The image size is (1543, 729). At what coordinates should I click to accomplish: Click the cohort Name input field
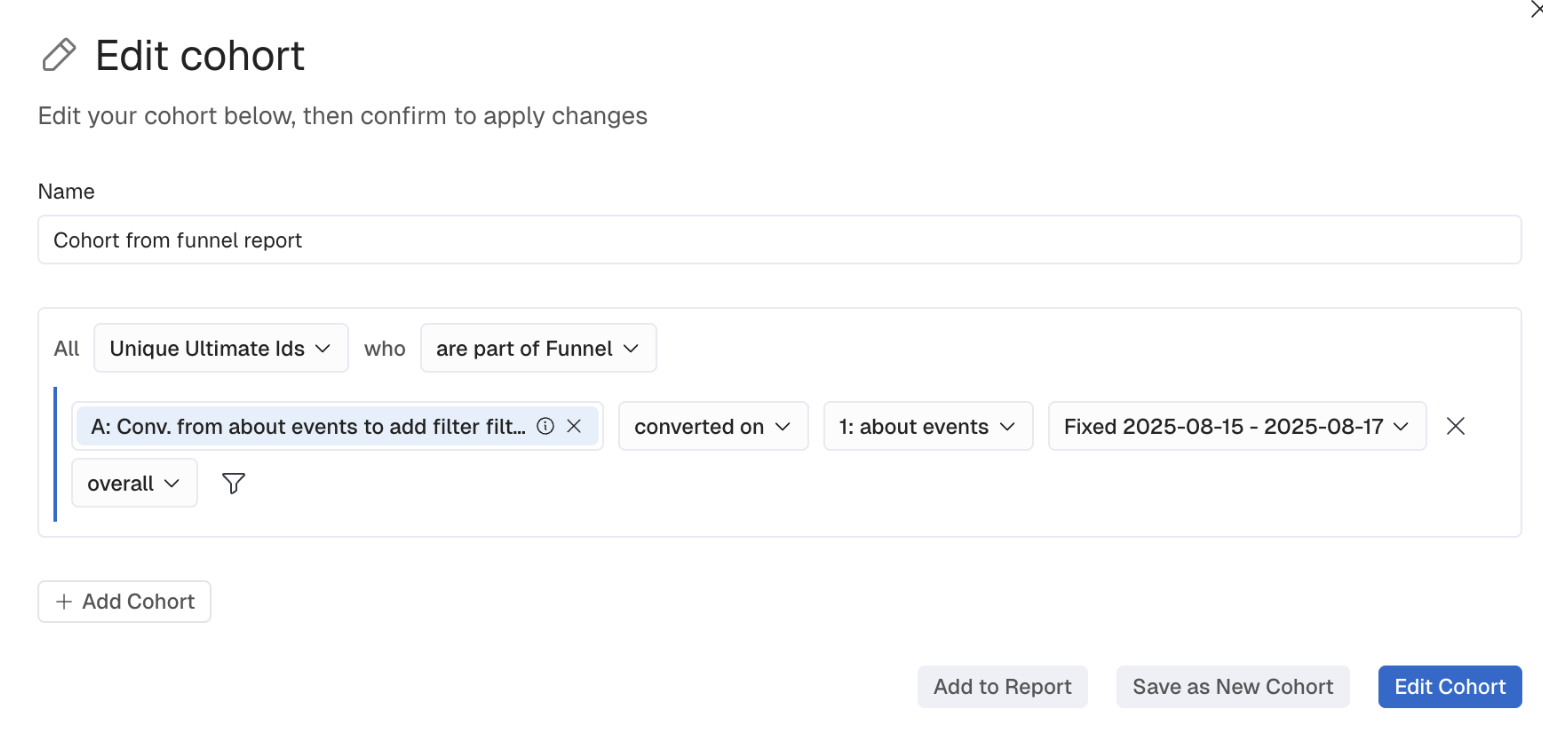(779, 240)
